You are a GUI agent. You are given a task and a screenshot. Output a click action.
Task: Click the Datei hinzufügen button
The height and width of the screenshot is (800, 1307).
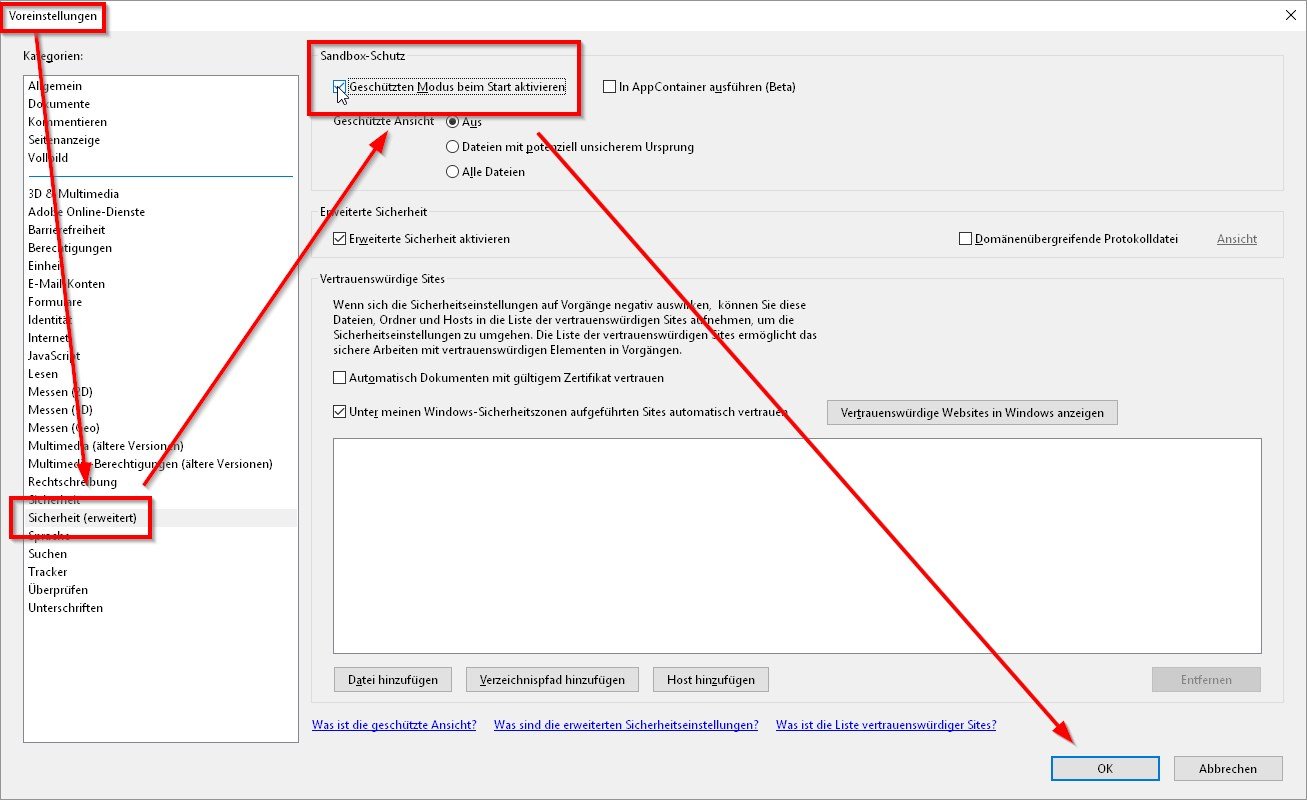(x=391, y=679)
